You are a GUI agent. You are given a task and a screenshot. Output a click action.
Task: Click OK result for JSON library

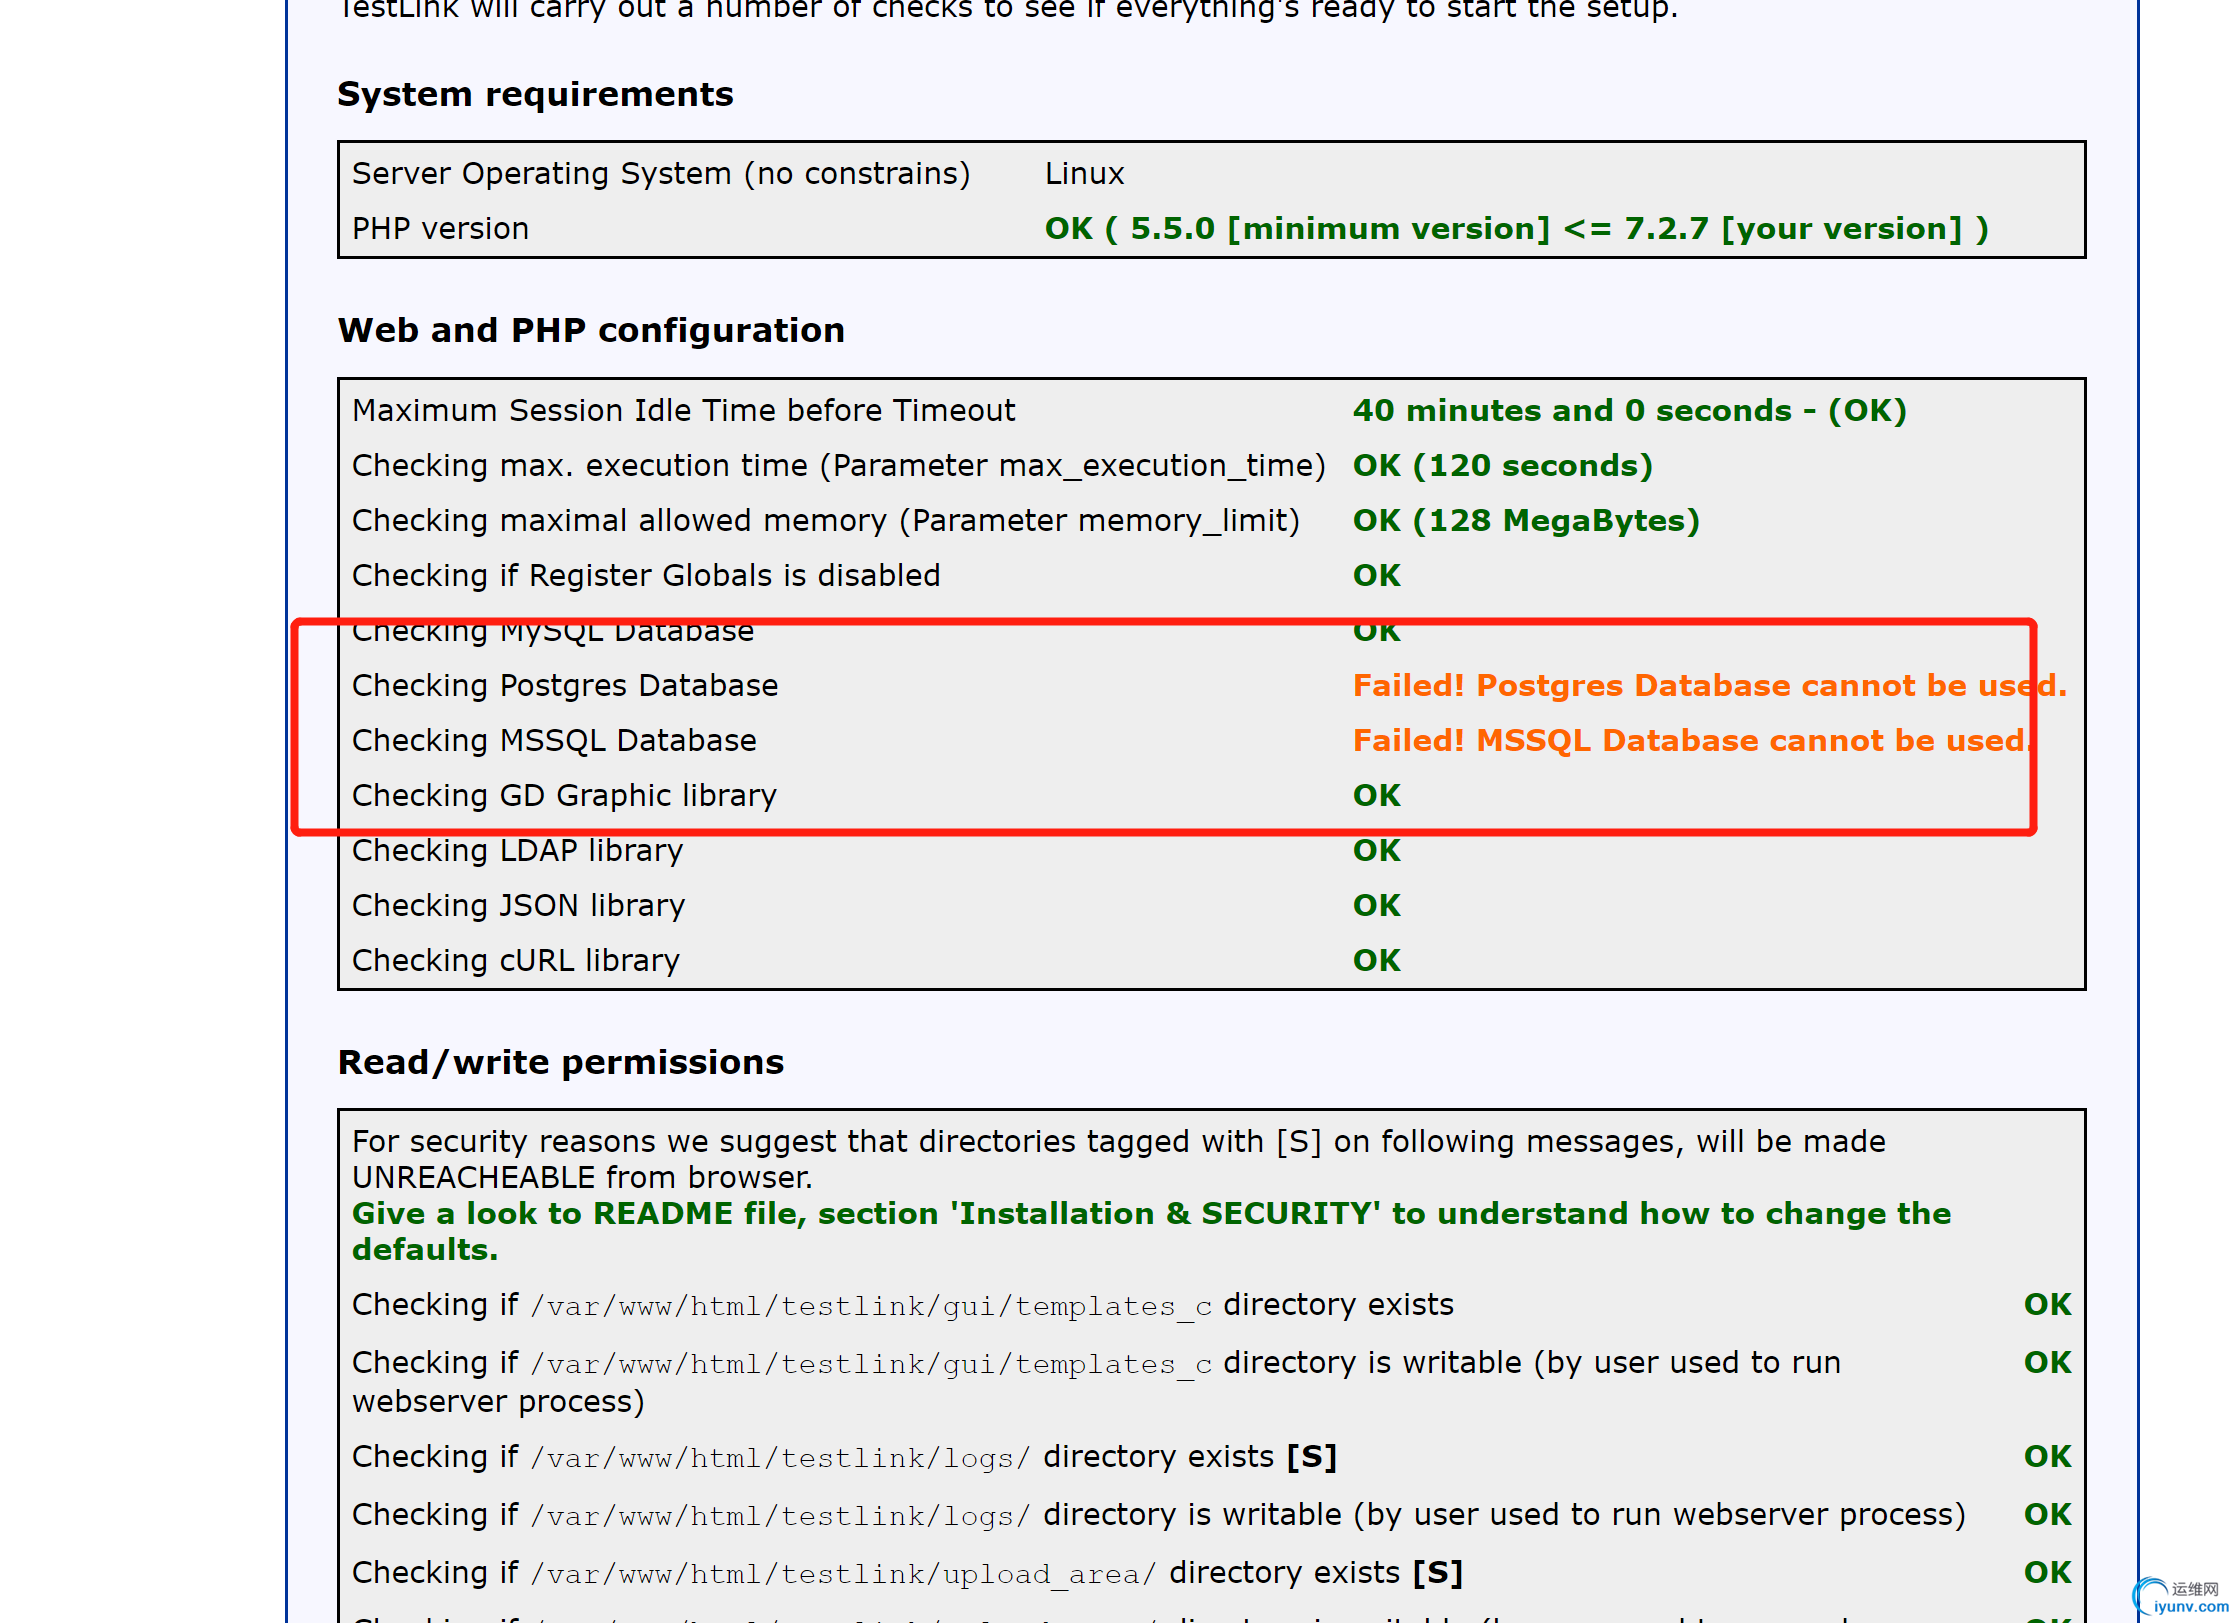click(1376, 906)
